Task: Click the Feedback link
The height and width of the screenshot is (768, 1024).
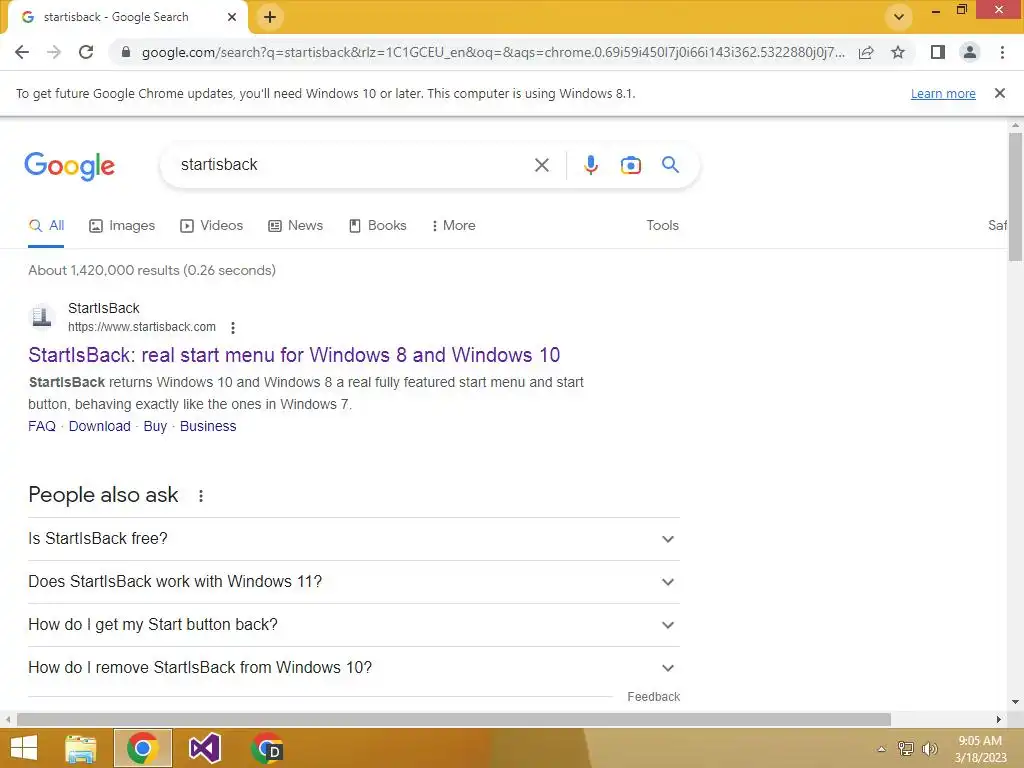Action: pyautogui.click(x=653, y=697)
